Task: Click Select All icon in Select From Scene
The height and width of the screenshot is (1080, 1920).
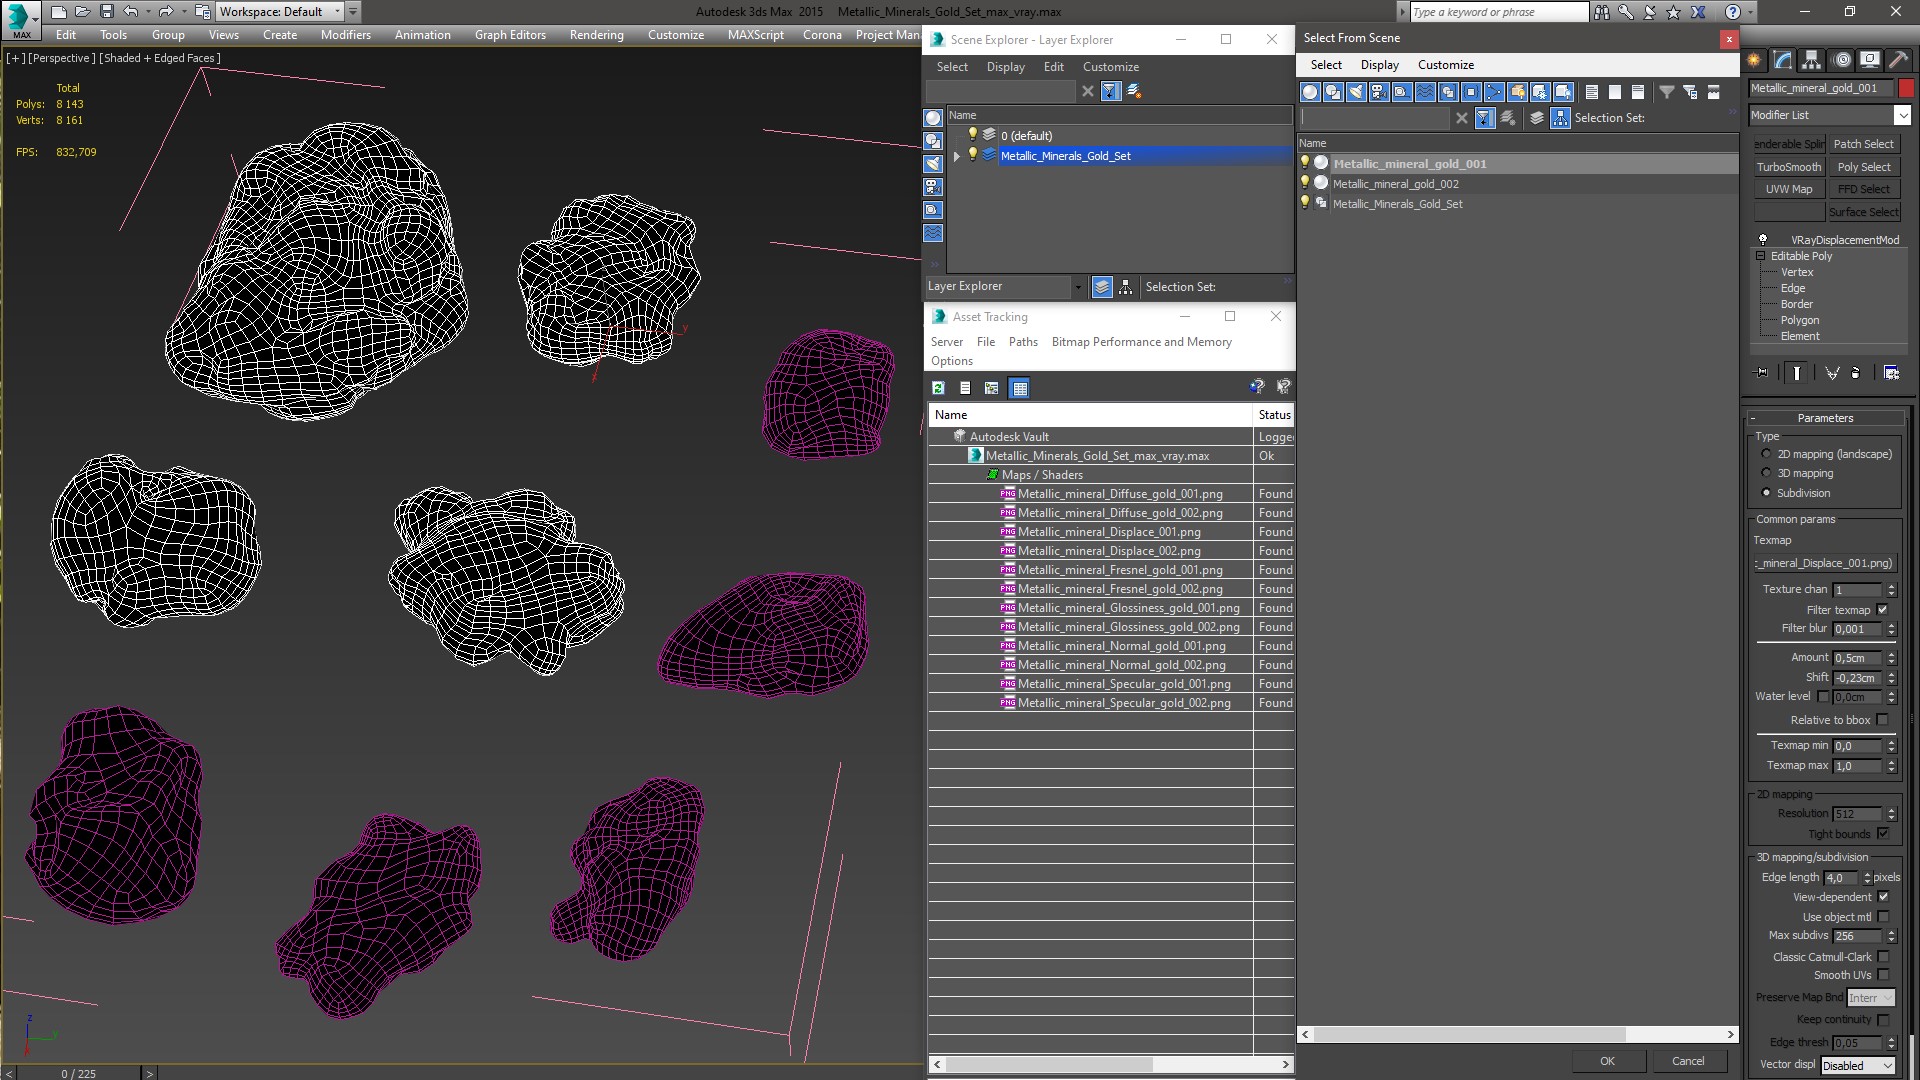Action: point(1592,92)
